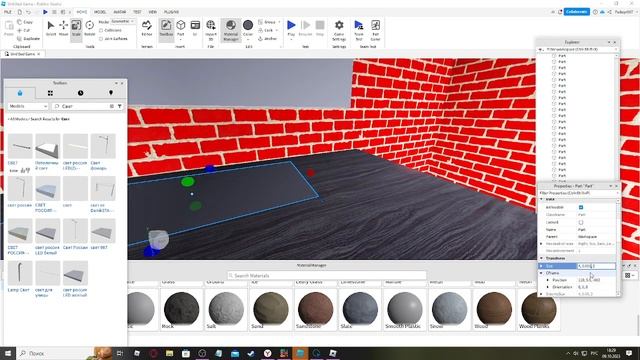This screenshot has width=640, height=360.
Task: Open the UI insert tool
Action: [195, 29]
